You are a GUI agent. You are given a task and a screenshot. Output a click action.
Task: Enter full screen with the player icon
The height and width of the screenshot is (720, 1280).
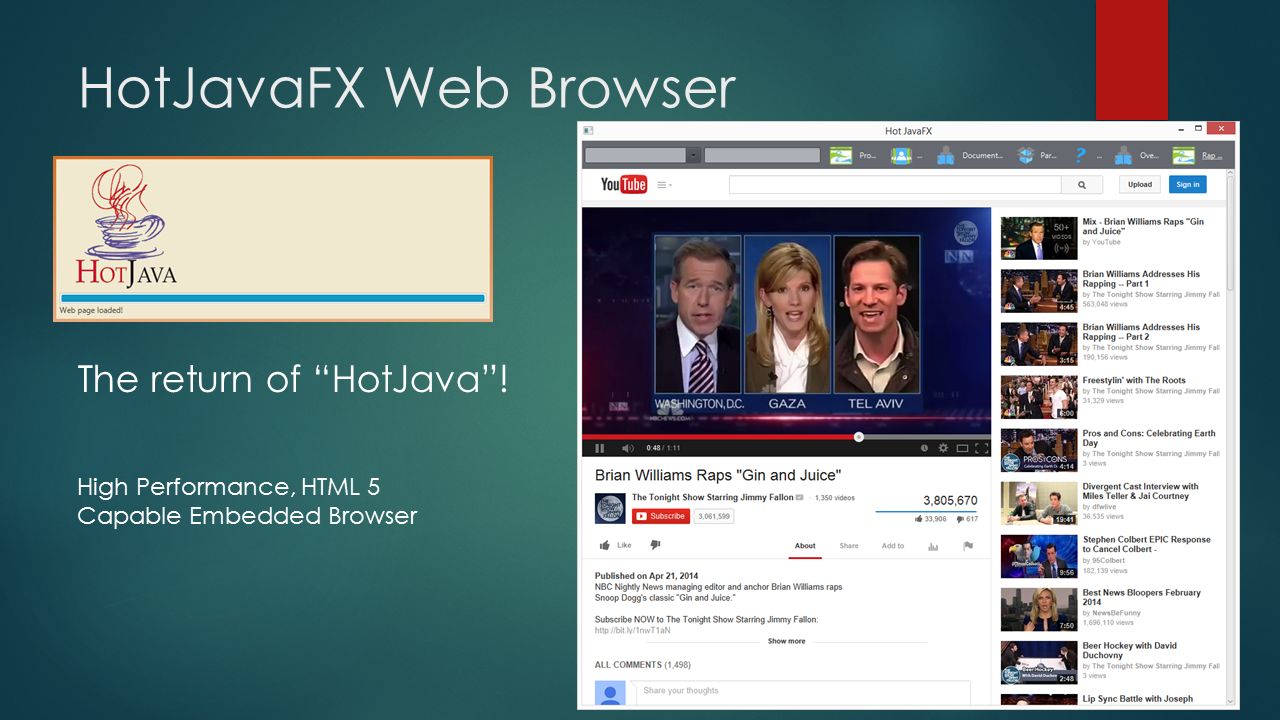981,448
